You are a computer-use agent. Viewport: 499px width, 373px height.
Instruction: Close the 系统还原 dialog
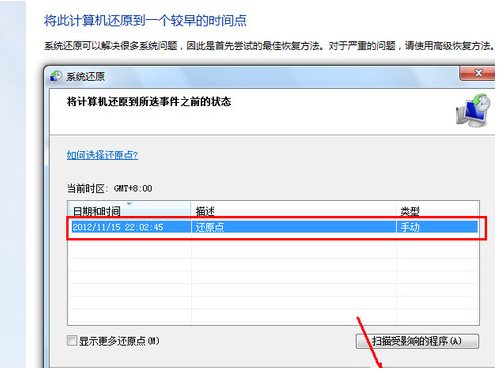tap(477, 73)
